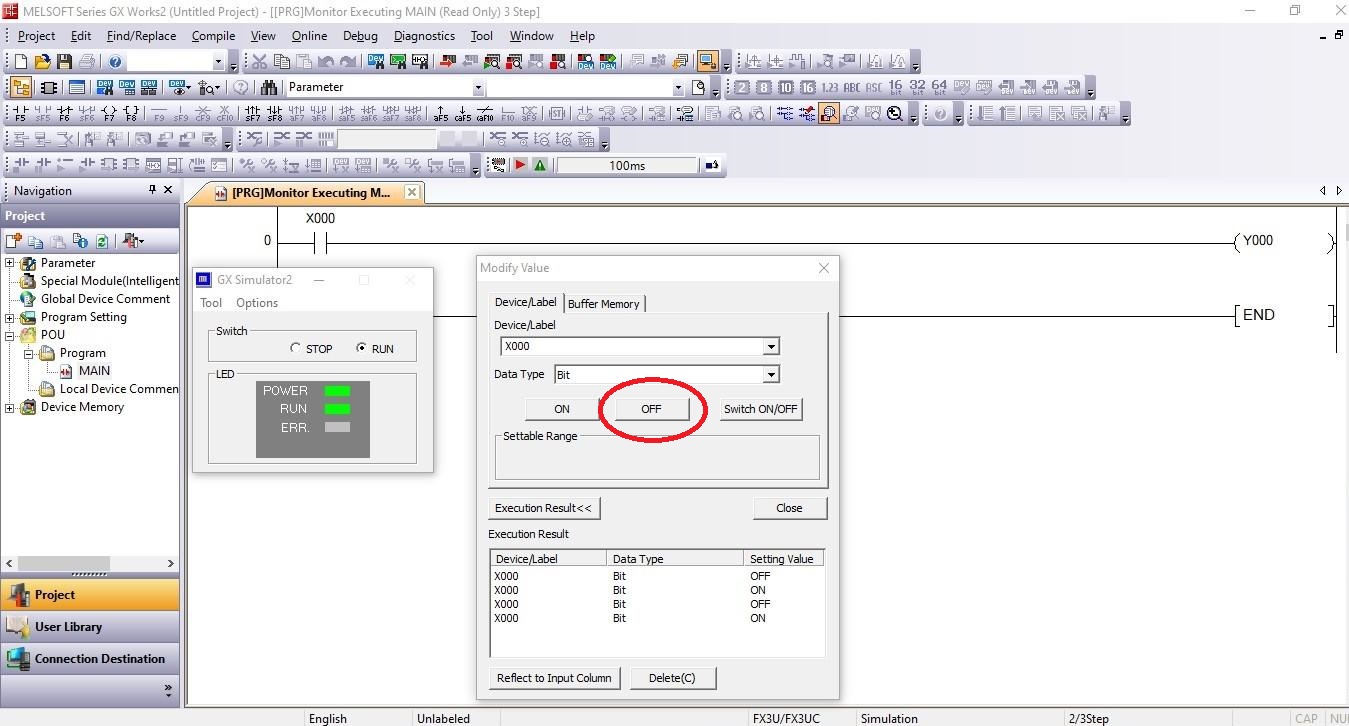Click the binoculars Find icon
This screenshot has height=726, width=1349.
[x=269, y=88]
